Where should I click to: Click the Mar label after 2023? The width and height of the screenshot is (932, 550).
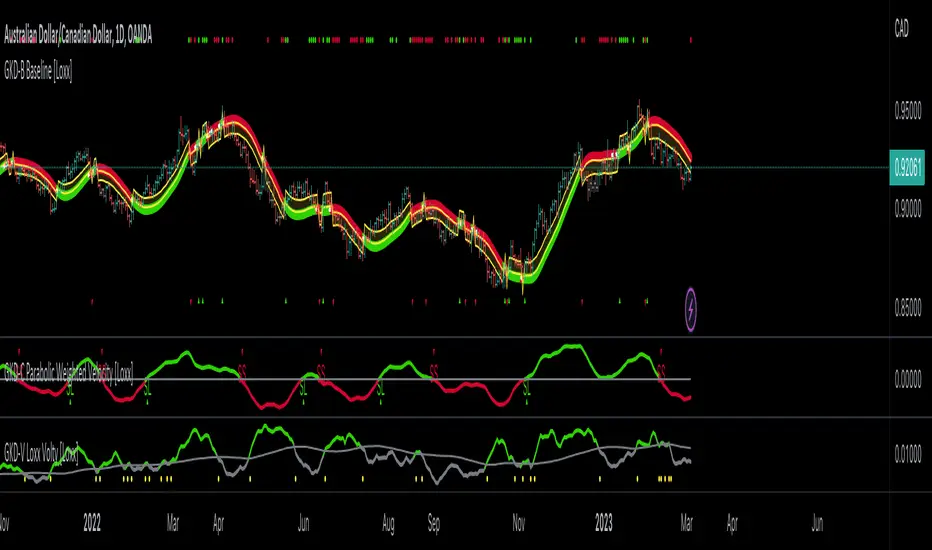pyautogui.click(x=687, y=523)
